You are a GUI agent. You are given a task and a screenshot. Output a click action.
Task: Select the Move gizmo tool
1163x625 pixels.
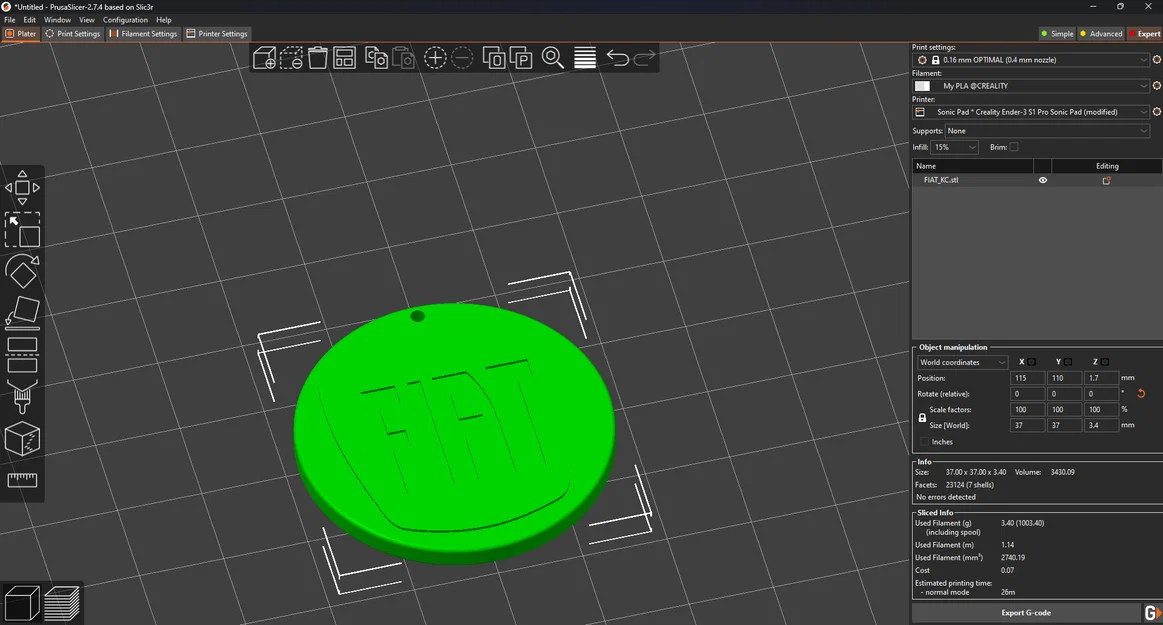[22, 188]
